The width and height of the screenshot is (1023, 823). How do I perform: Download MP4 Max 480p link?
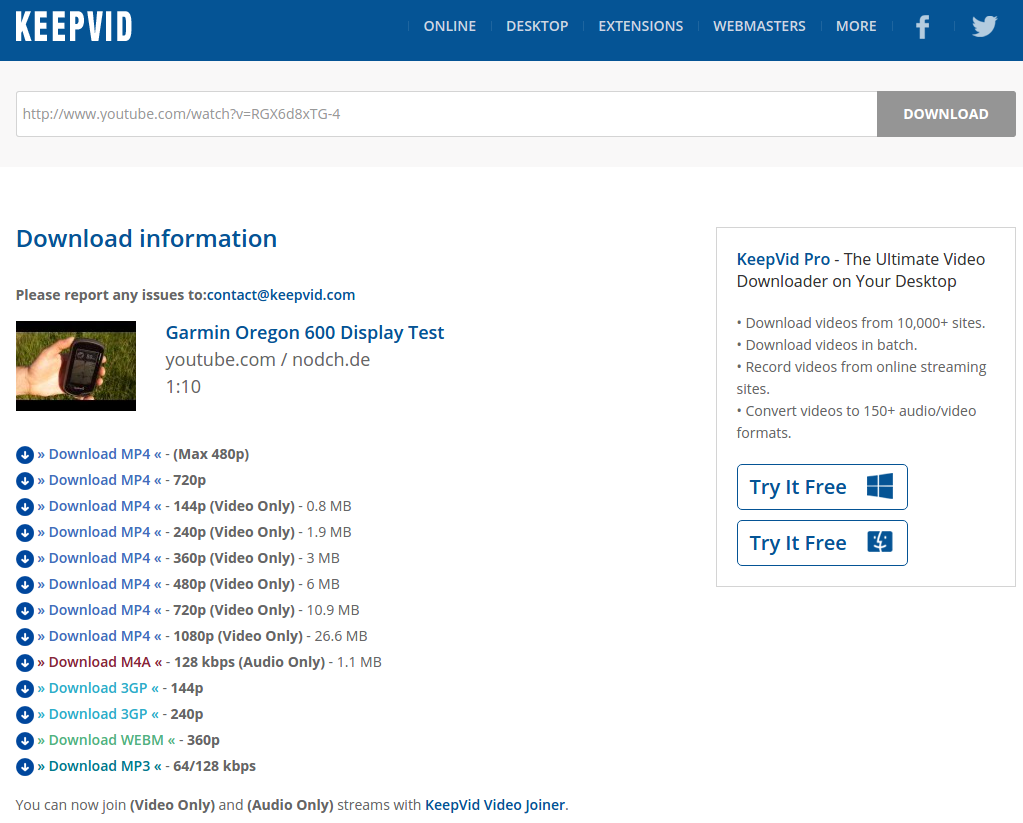click(x=99, y=454)
